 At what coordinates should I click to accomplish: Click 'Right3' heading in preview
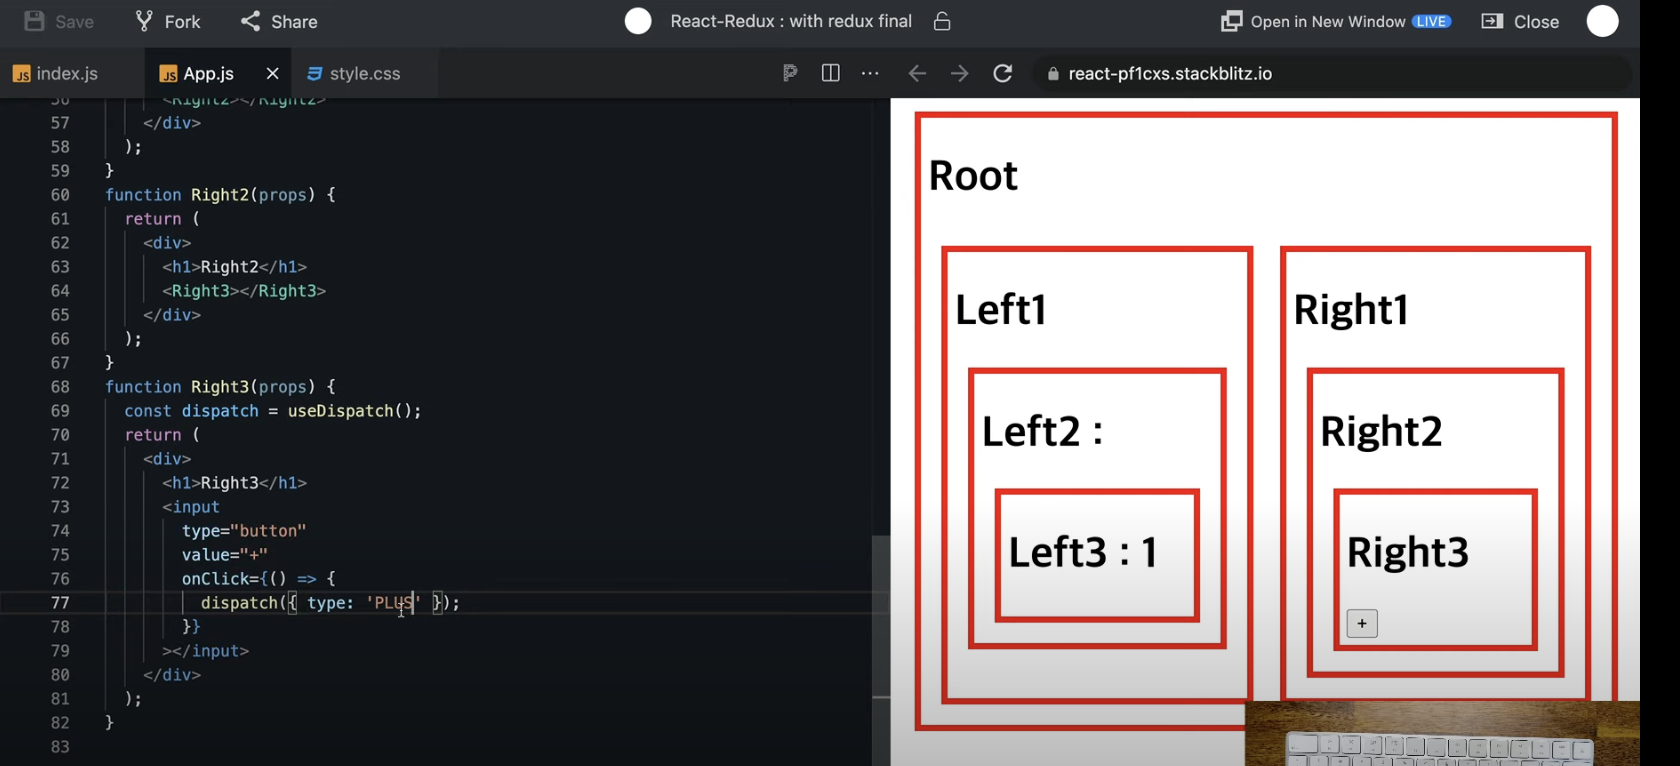click(1408, 552)
